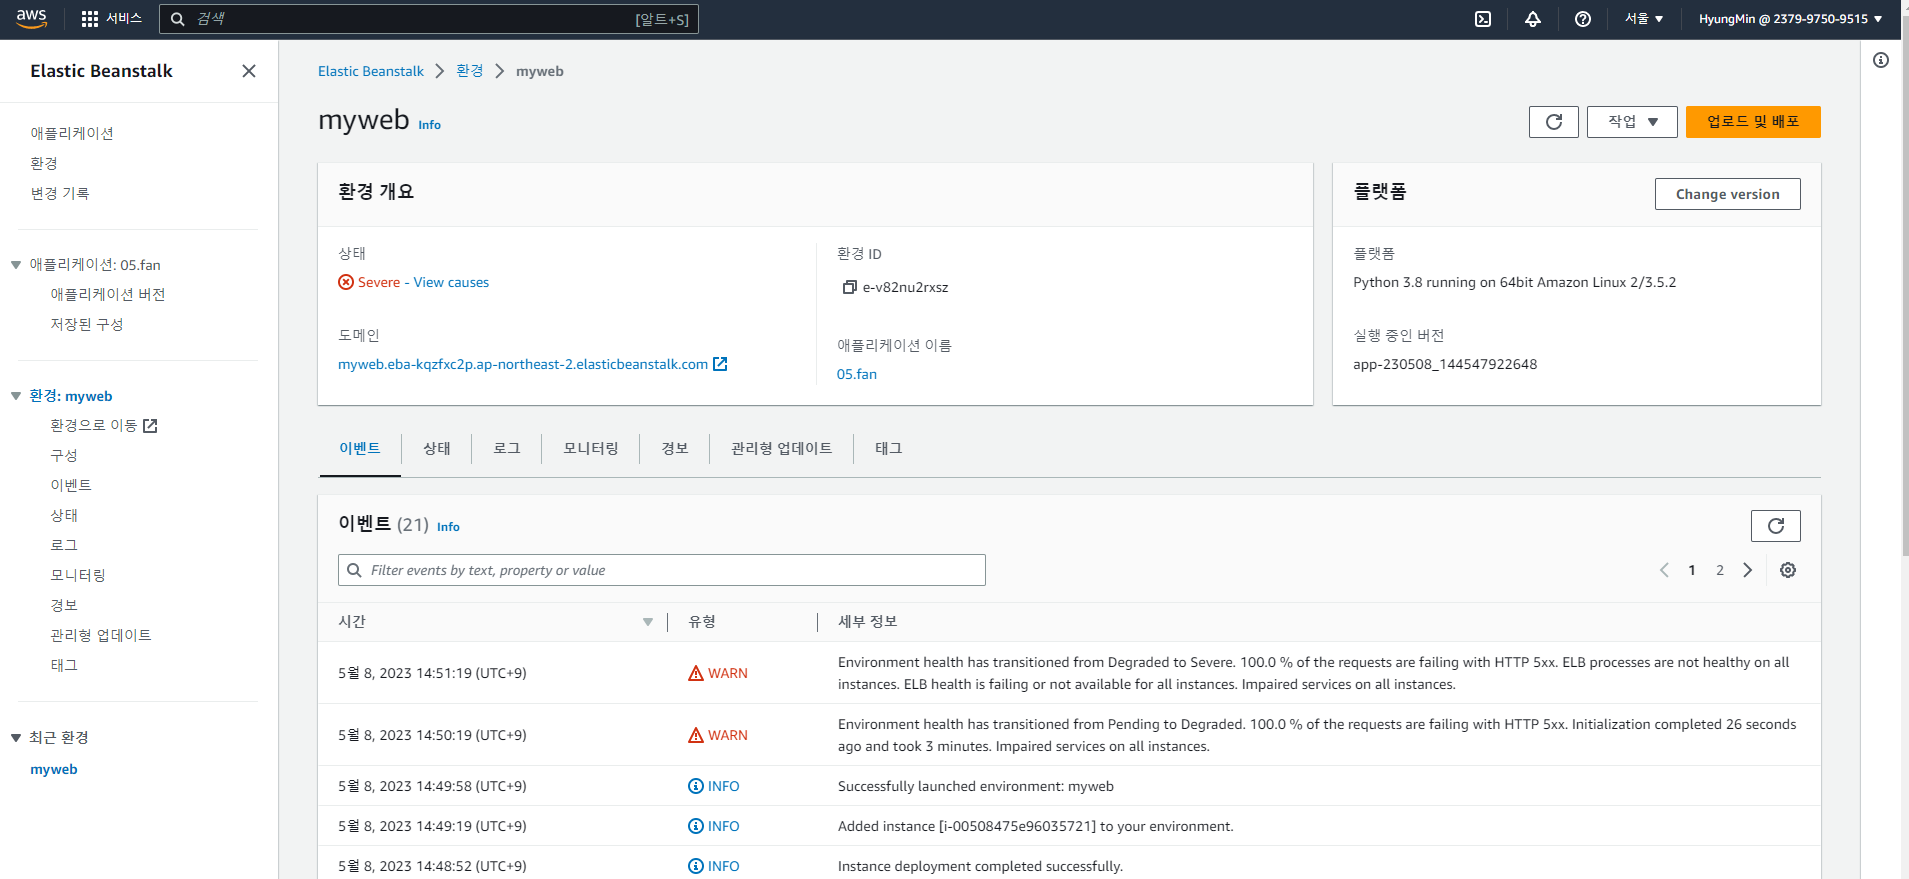The image size is (1909, 879).
Task: Open the 05.fan application name link
Action: 857,374
